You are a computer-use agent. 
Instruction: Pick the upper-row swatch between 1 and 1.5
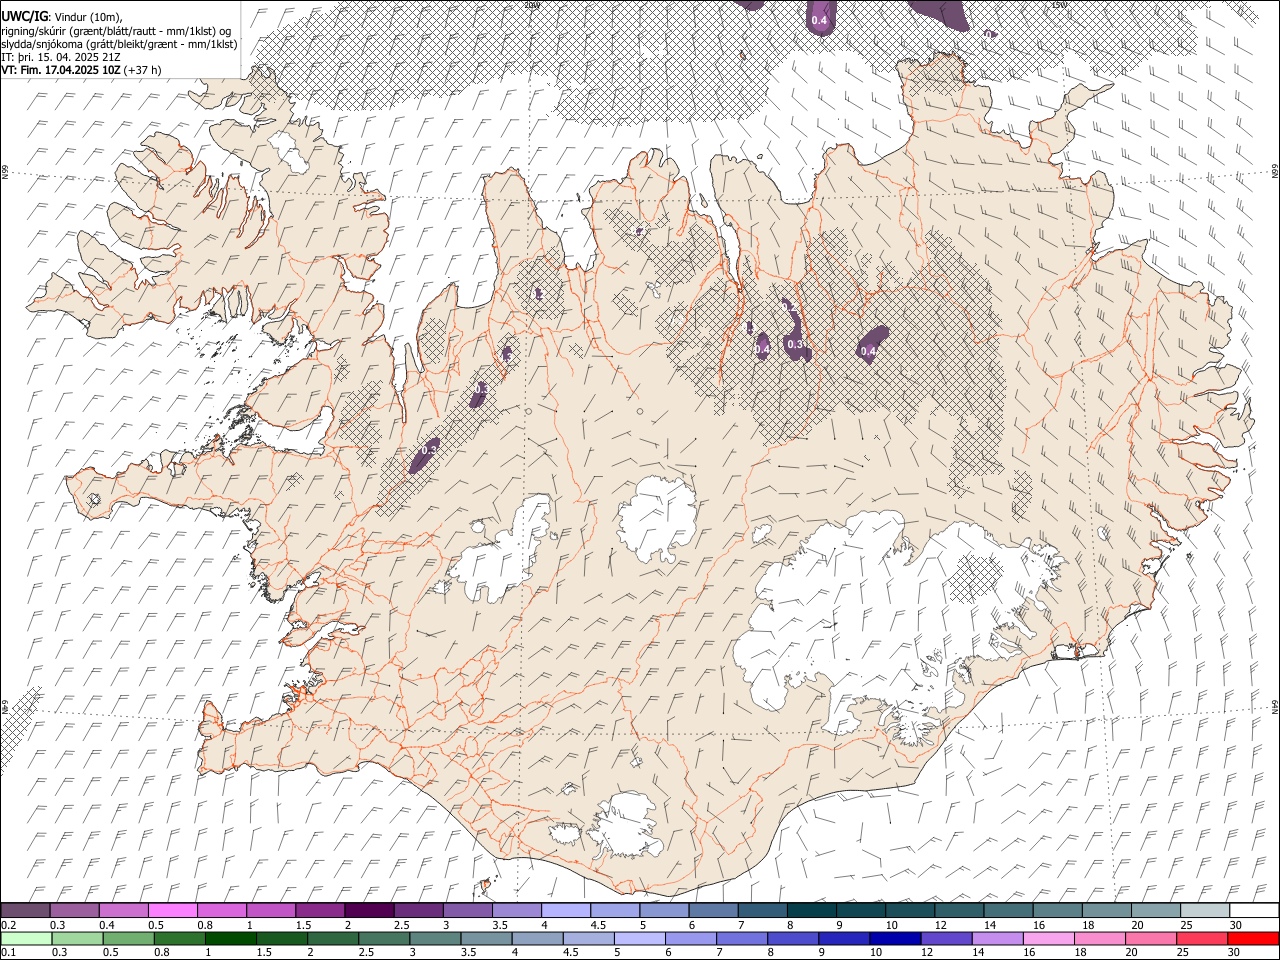point(270,910)
